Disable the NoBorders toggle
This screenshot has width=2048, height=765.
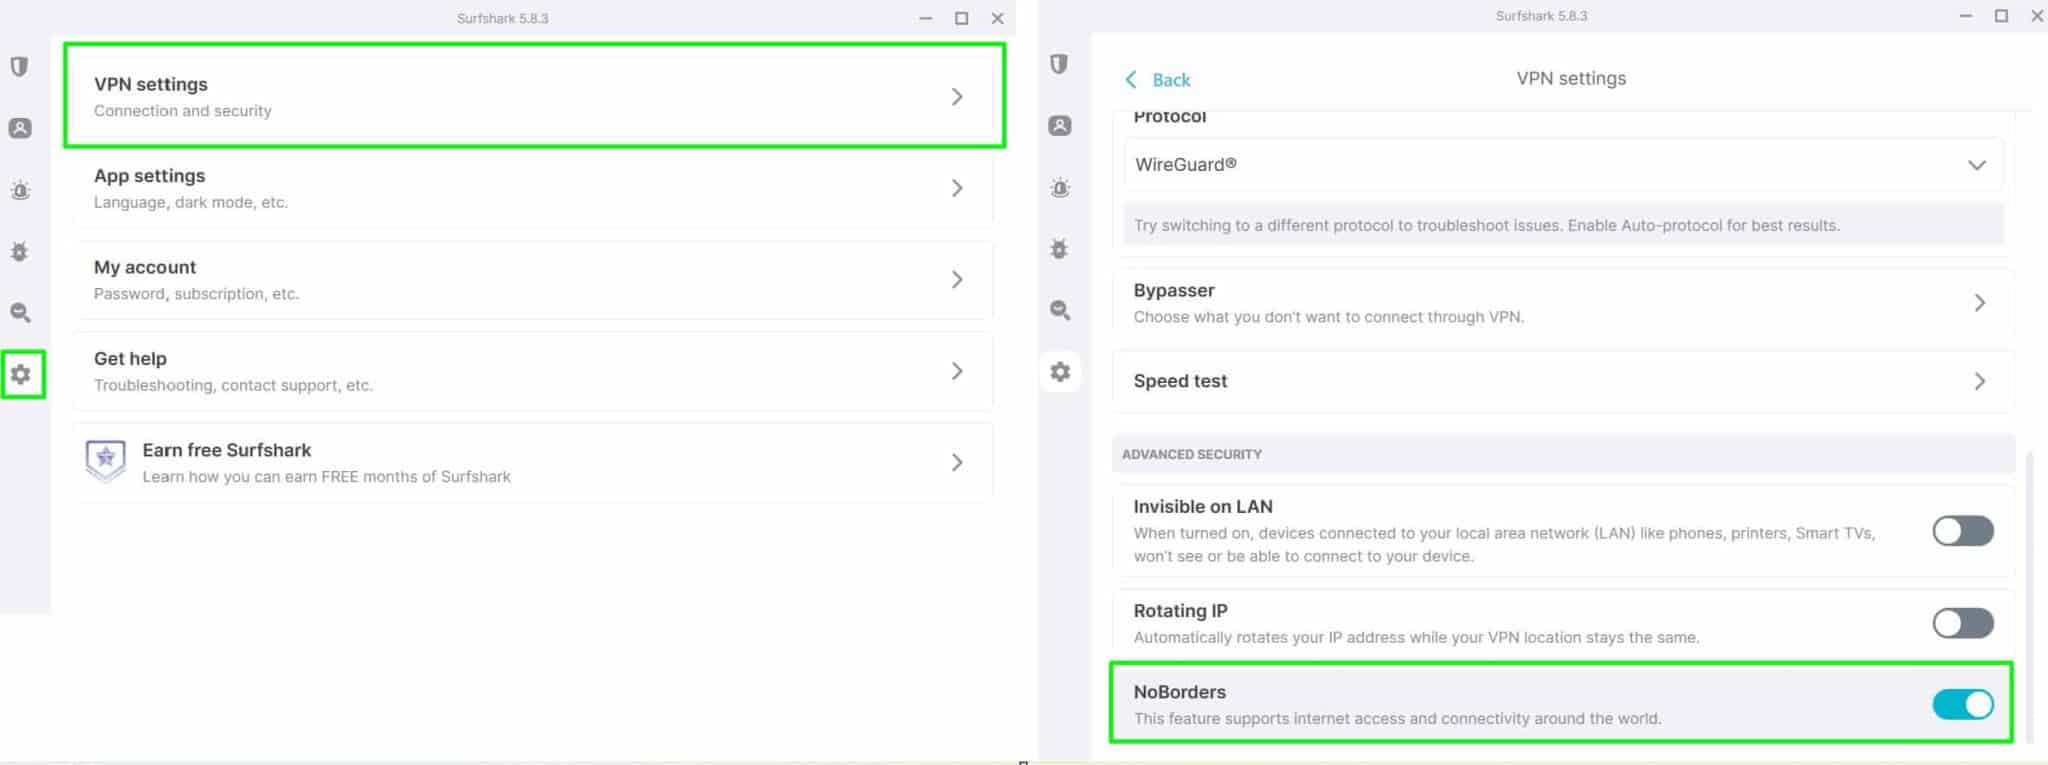coord(1962,704)
